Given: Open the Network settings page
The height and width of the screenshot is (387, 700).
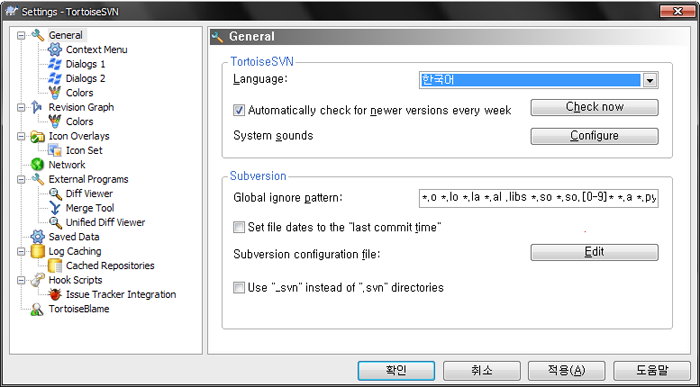Looking at the screenshot, I should (67, 165).
